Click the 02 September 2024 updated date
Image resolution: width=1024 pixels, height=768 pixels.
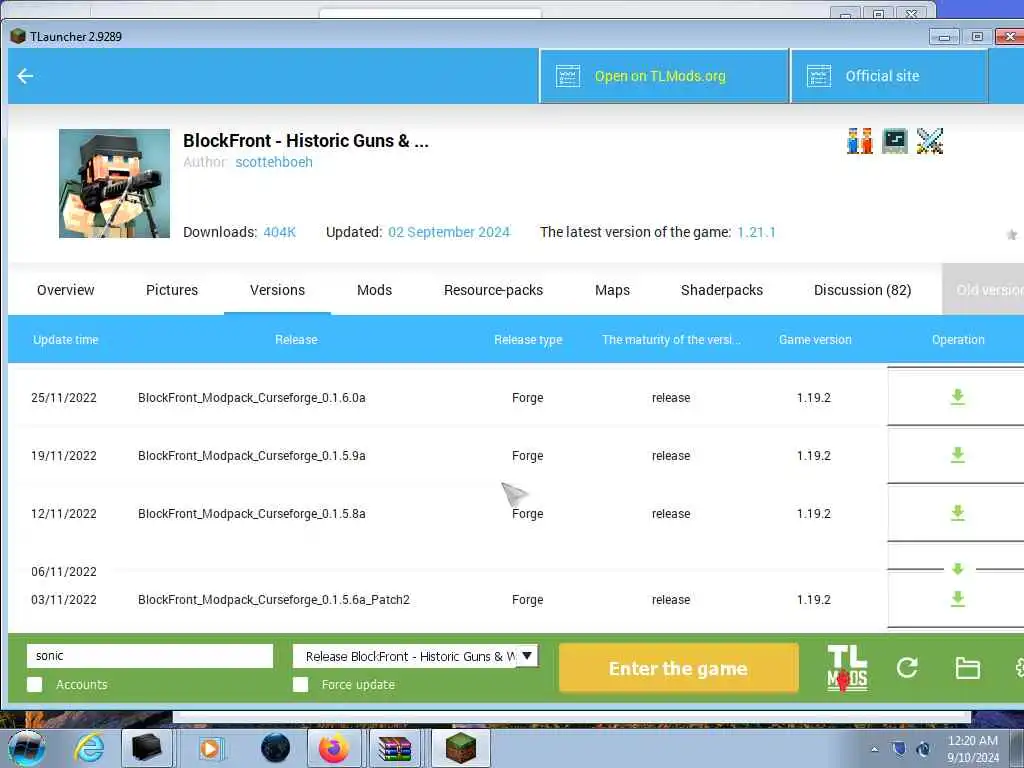(x=449, y=232)
